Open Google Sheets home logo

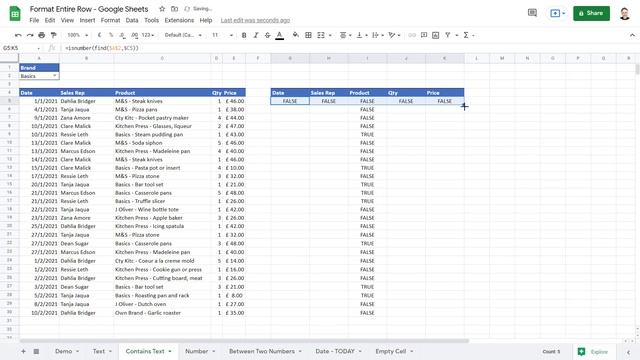click(15, 14)
